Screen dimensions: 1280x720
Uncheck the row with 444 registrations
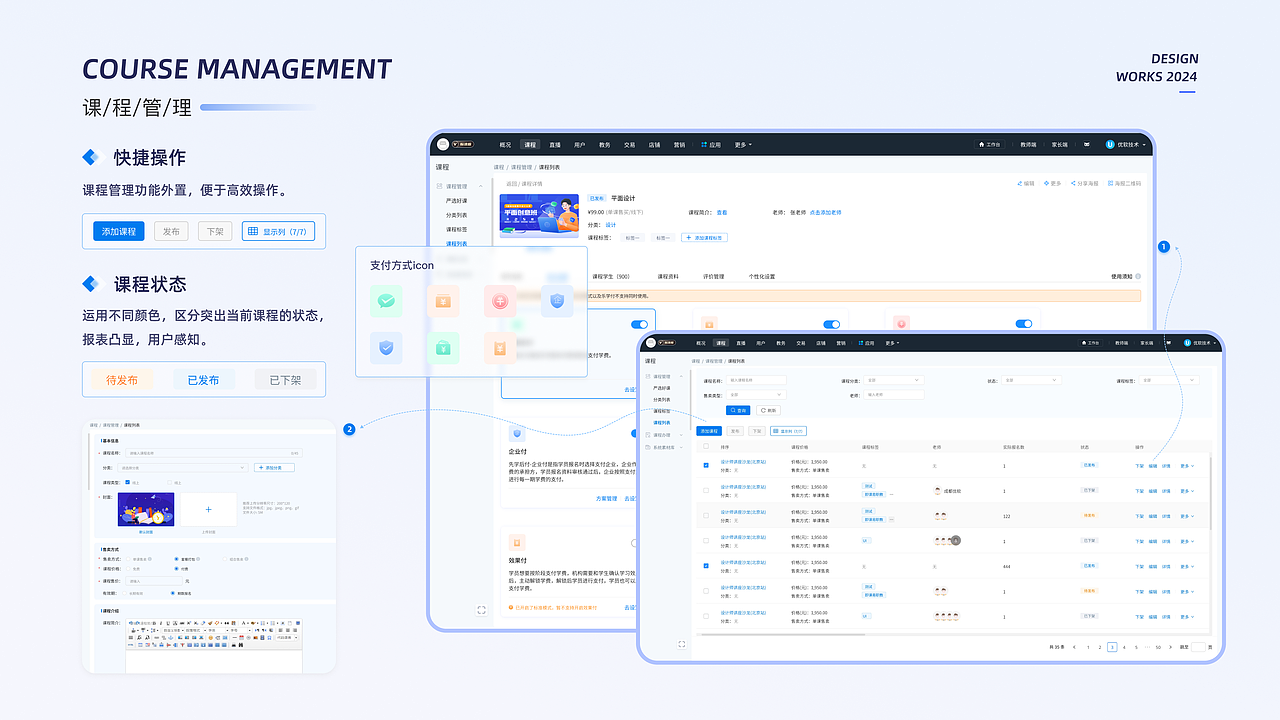coord(706,566)
